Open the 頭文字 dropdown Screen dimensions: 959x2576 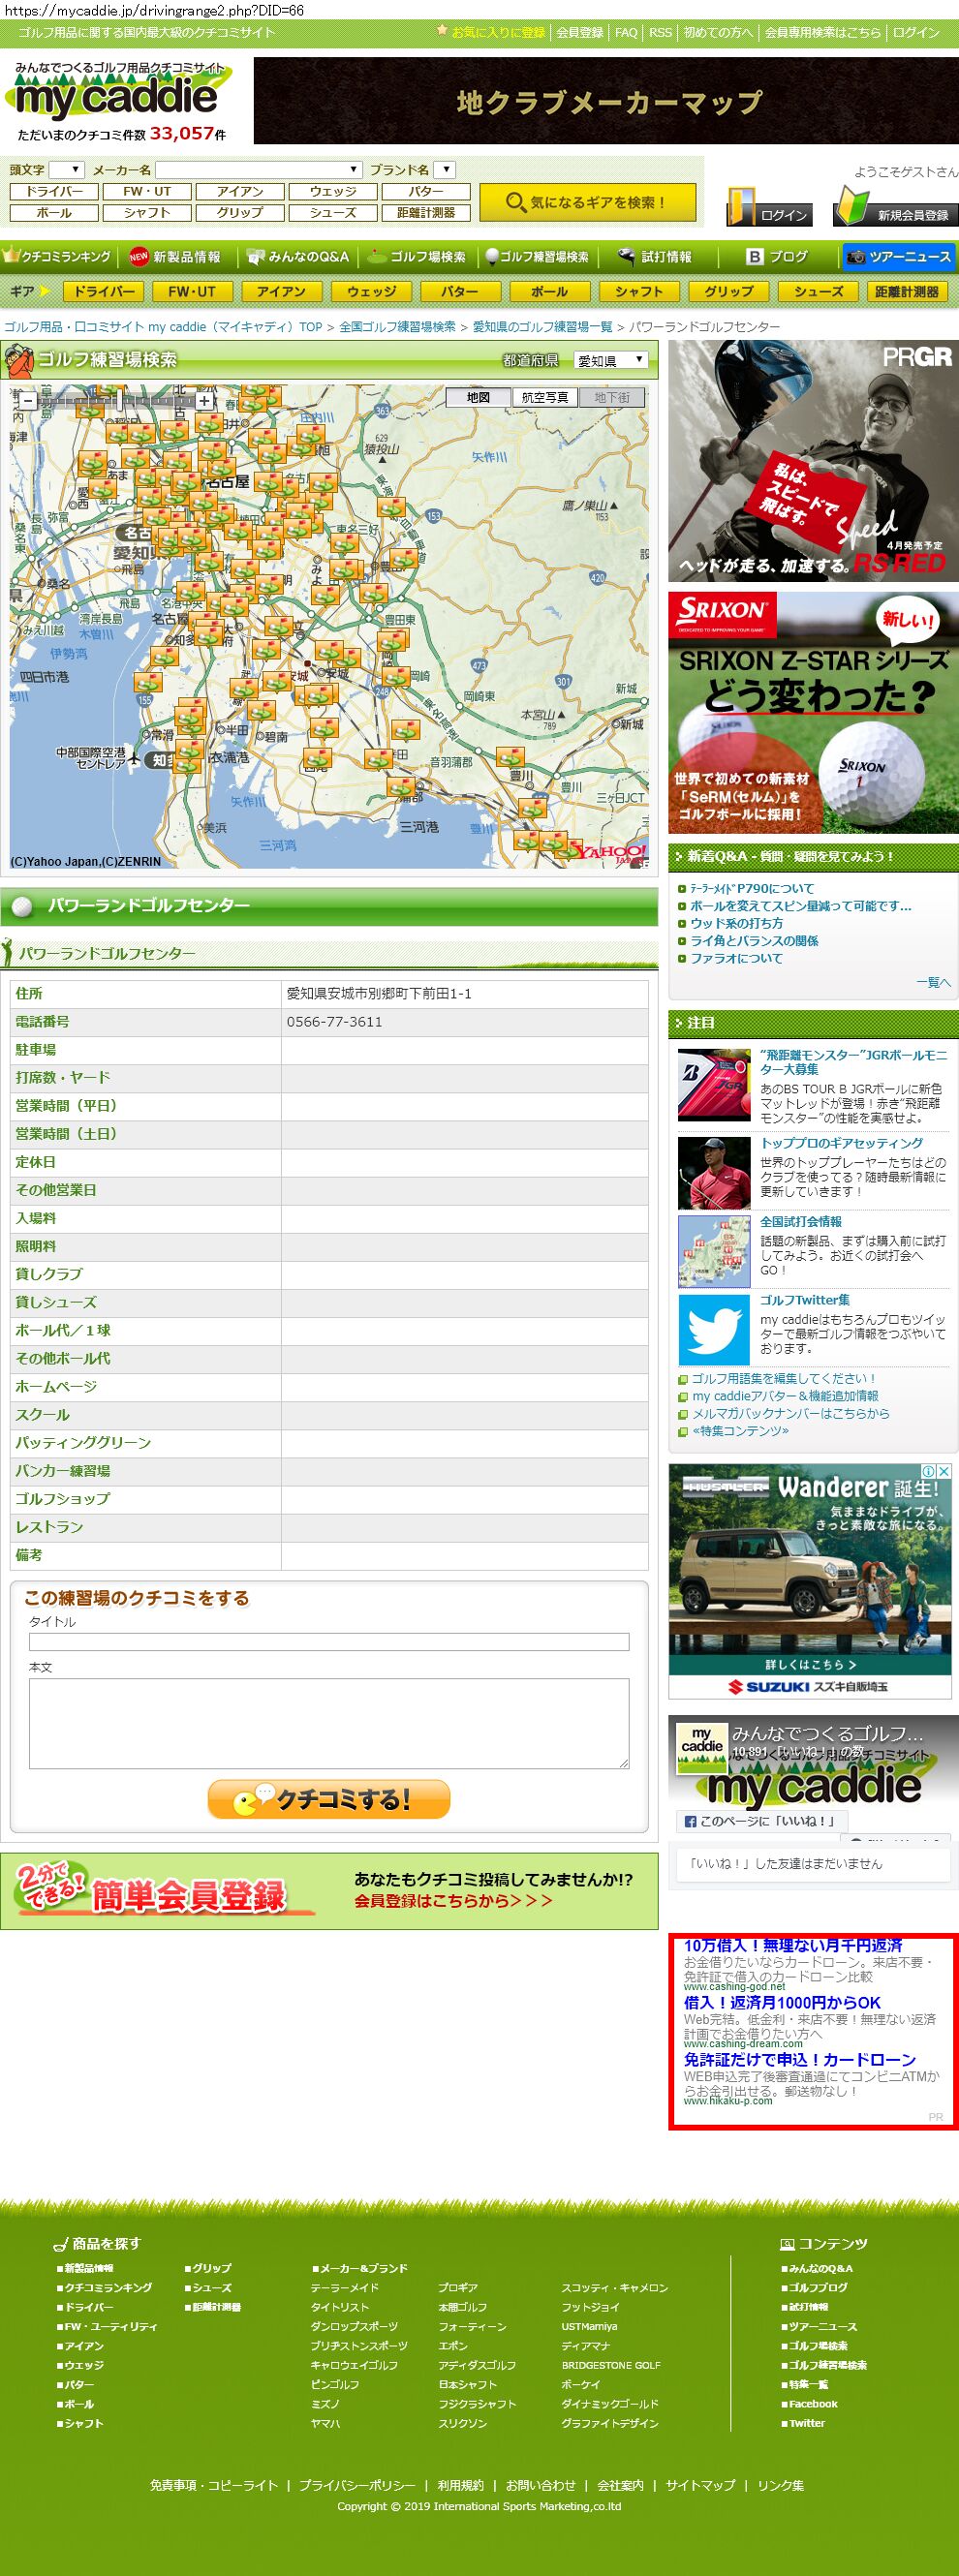(67, 170)
